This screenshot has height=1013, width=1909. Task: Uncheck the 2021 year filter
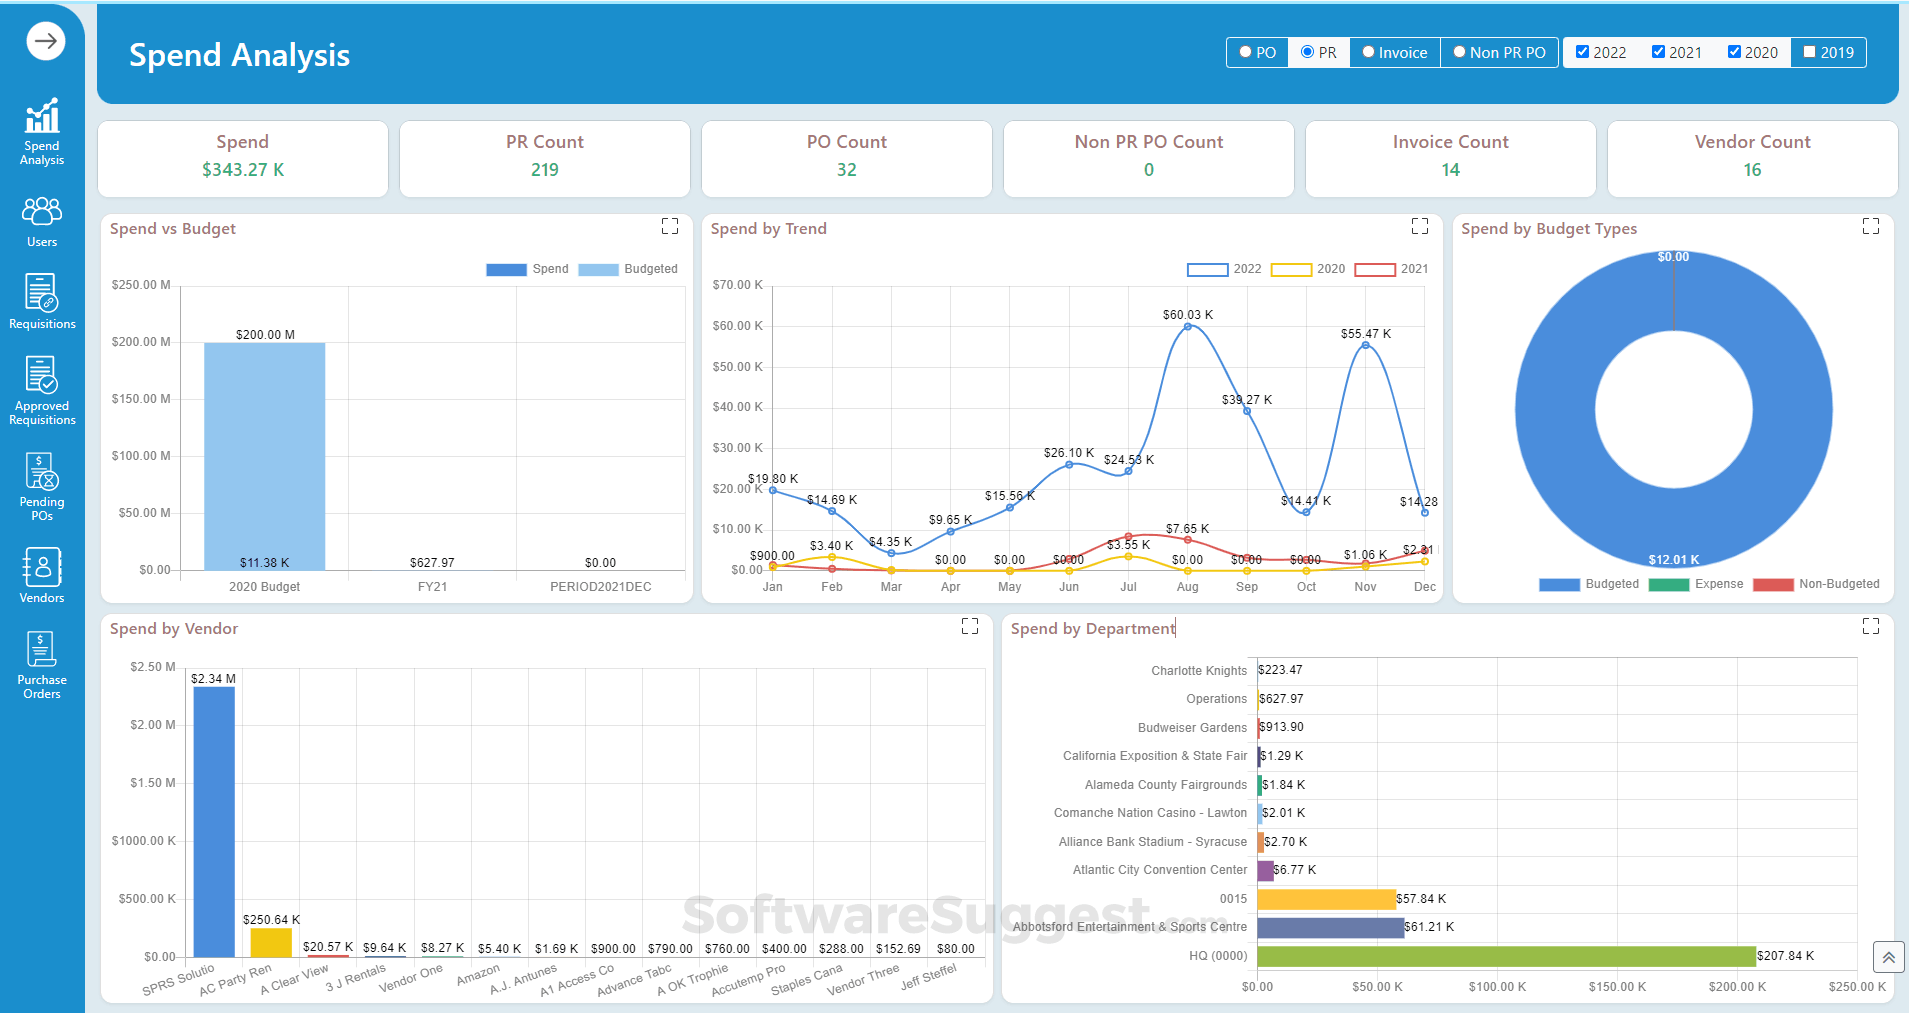1660,51
